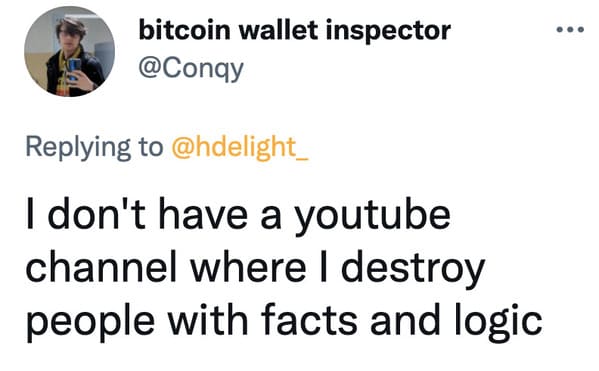Select the word 'have' in the tweet
The width and height of the screenshot is (599, 371).
(203, 213)
